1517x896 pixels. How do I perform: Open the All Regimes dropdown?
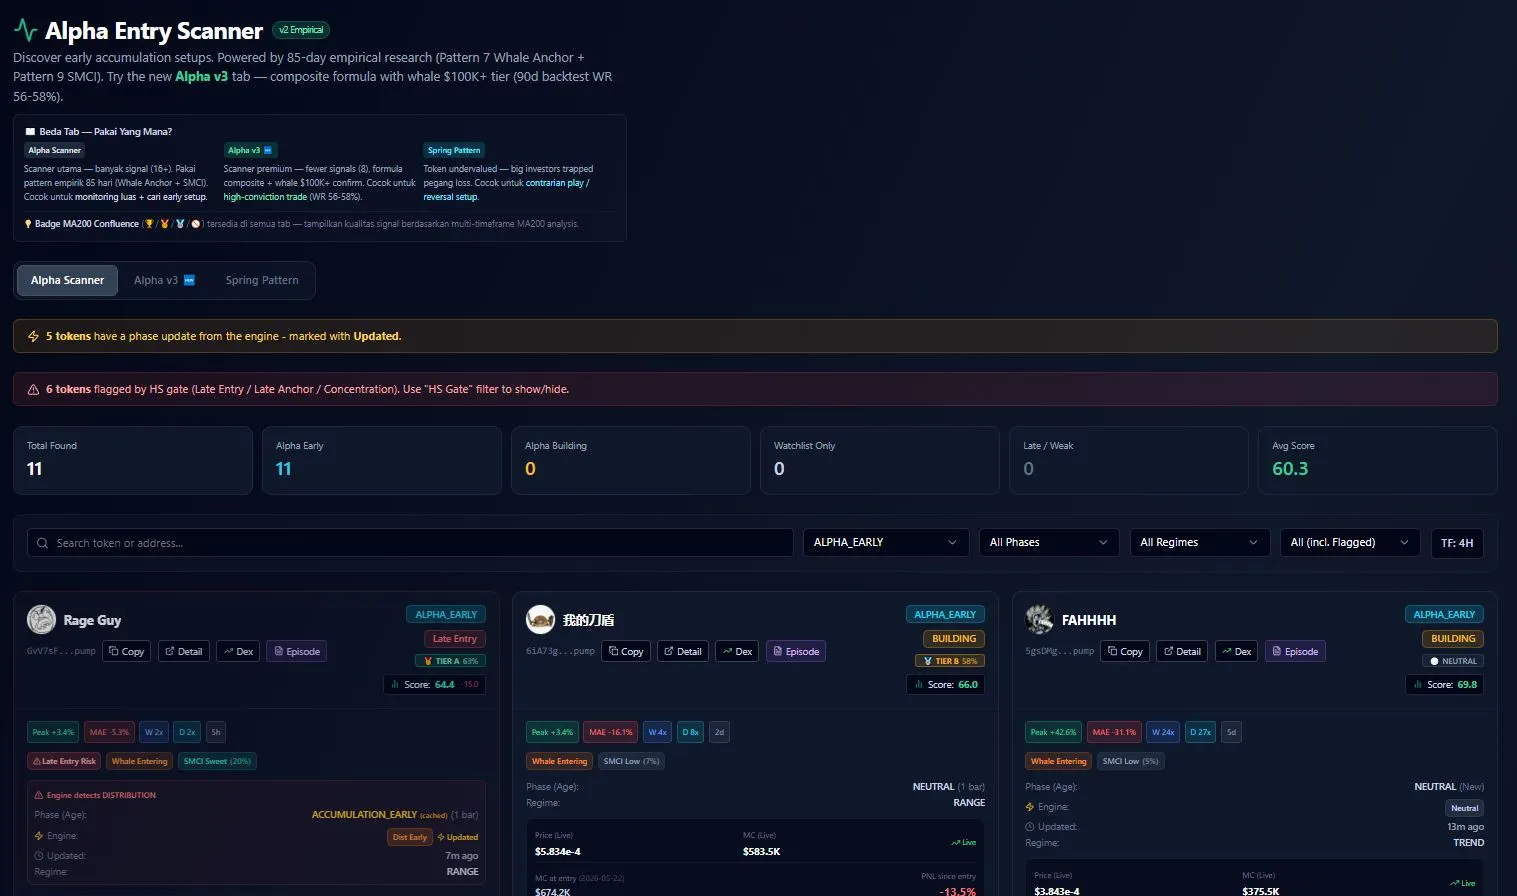pos(1199,542)
